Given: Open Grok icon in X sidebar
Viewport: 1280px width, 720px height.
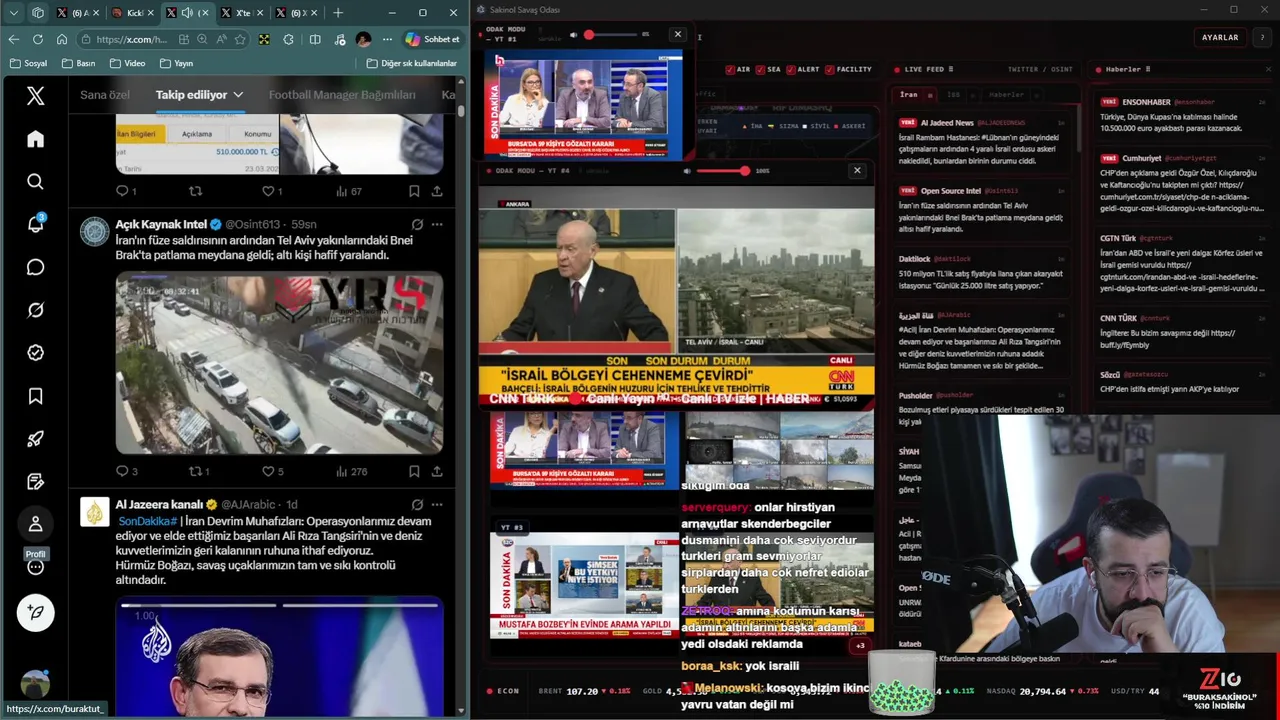Looking at the screenshot, I should click(35, 310).
